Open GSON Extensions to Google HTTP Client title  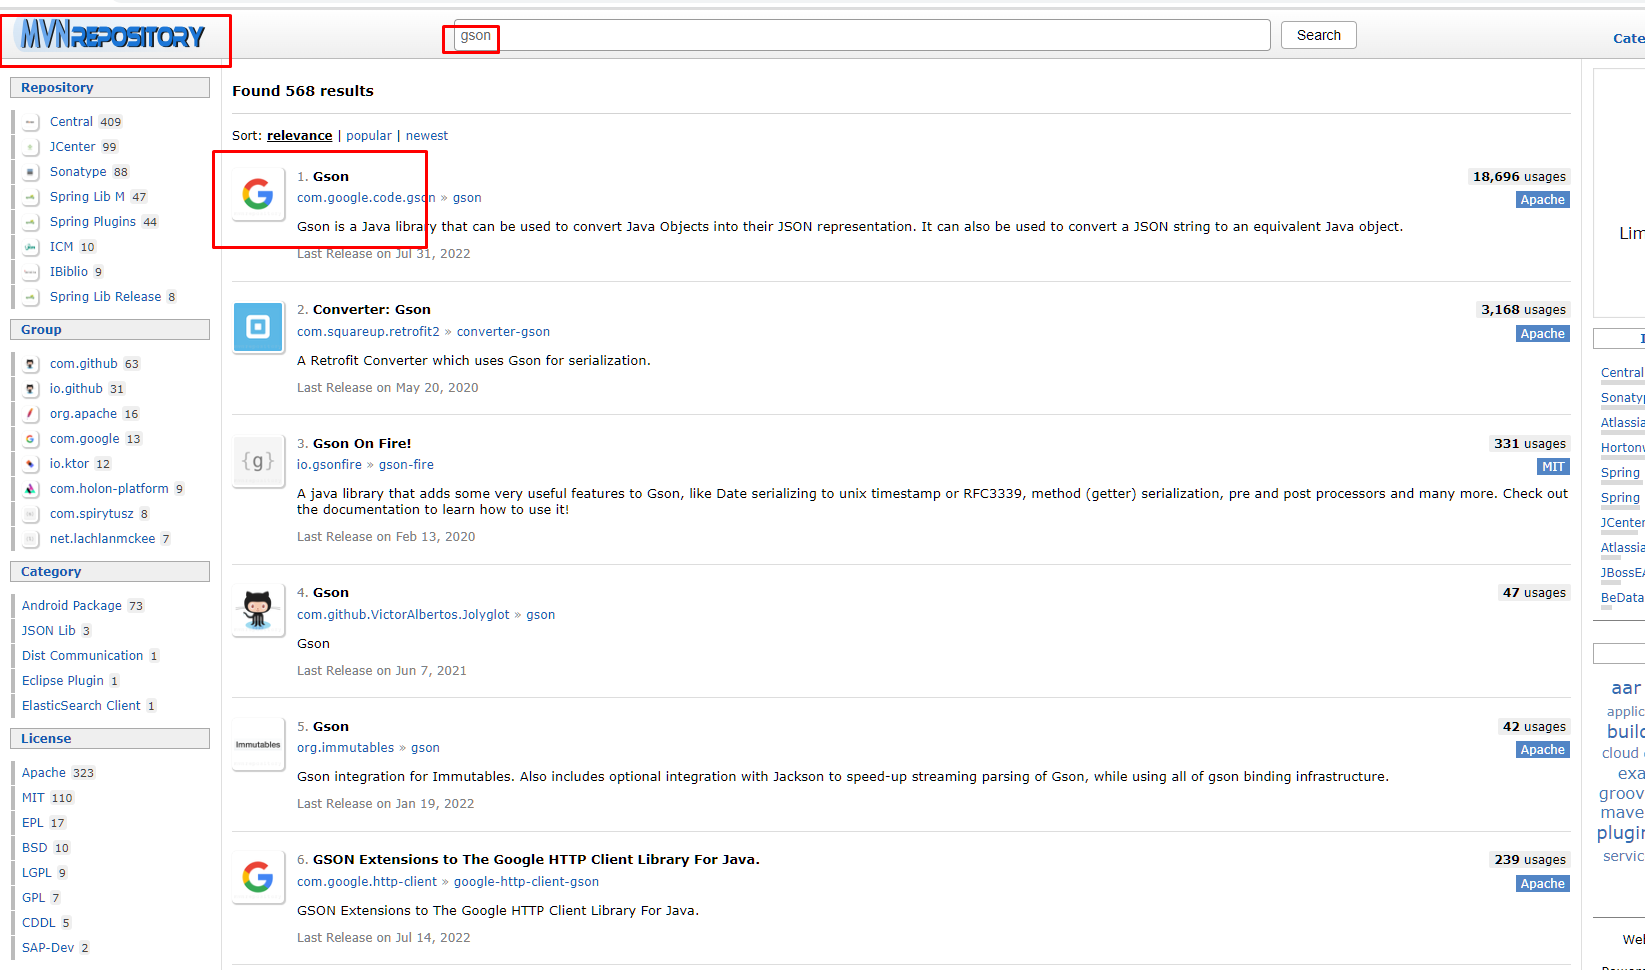click(536, 860)
